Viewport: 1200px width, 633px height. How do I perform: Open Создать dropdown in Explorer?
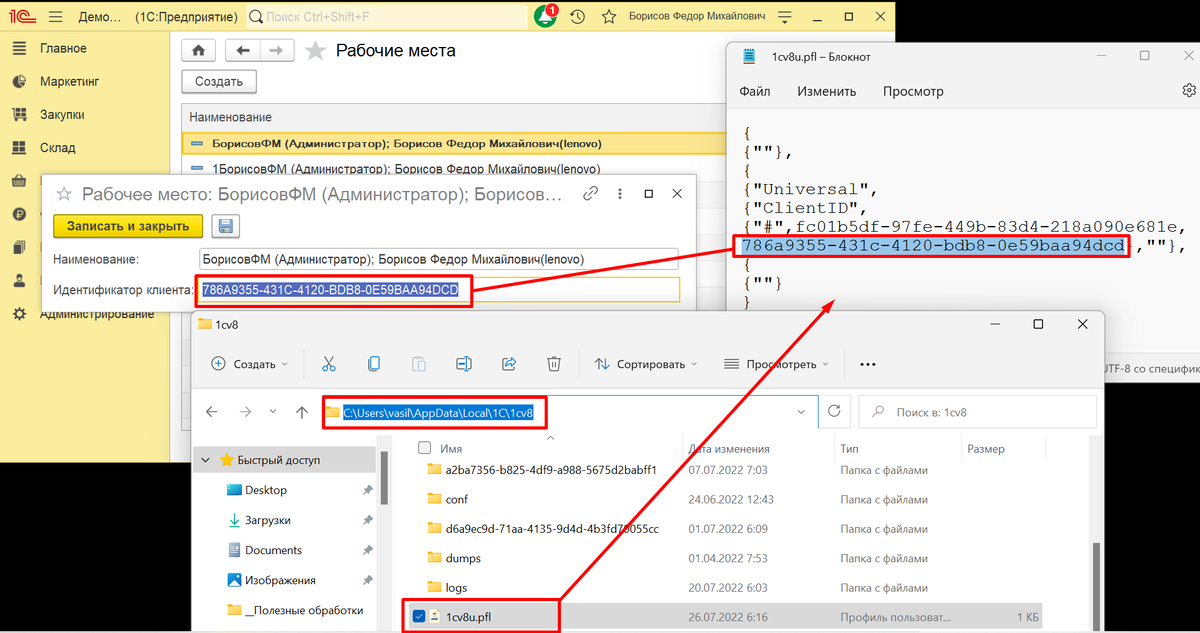pyautogui.click(x=250, y=364)
